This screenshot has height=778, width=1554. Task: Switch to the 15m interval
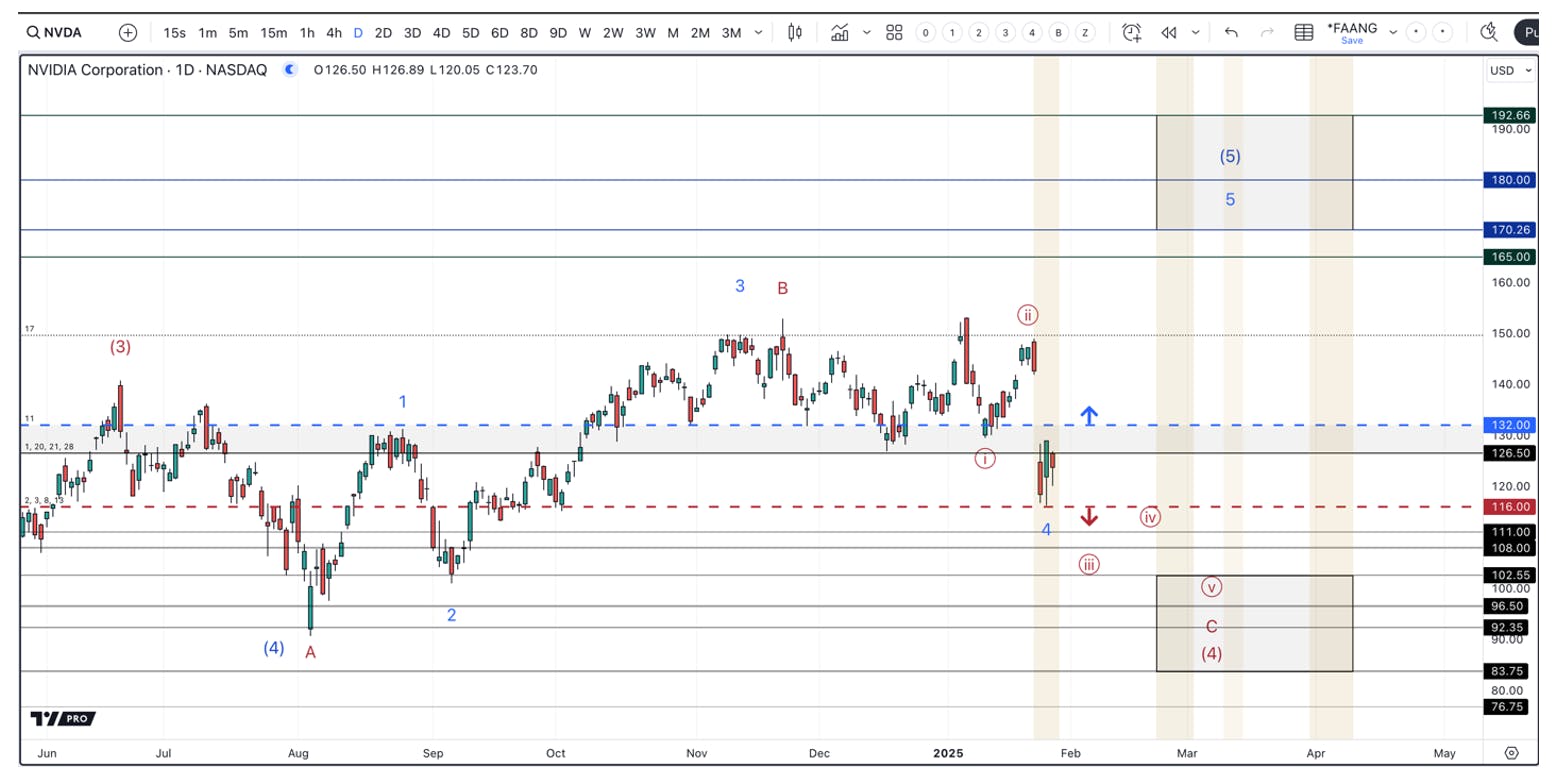274,33
